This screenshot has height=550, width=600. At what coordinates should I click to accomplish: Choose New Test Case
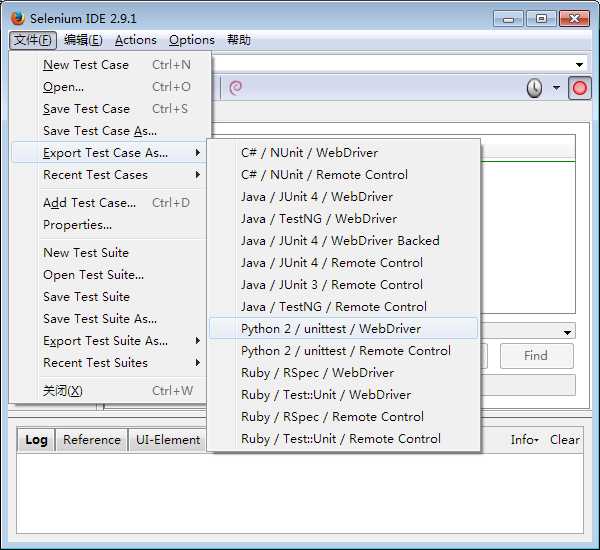pos(109,65)
